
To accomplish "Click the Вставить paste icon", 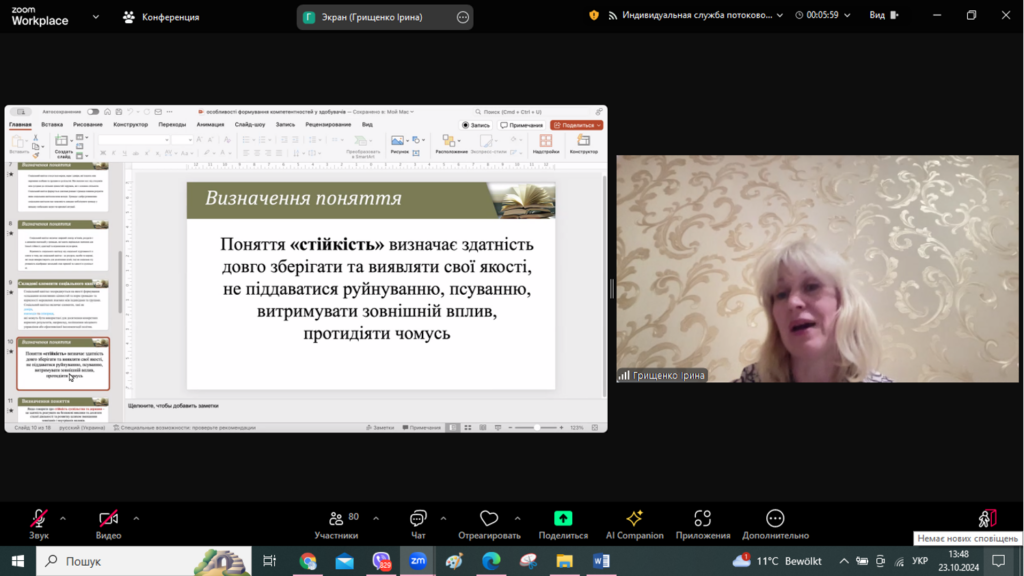I will 18,142.
